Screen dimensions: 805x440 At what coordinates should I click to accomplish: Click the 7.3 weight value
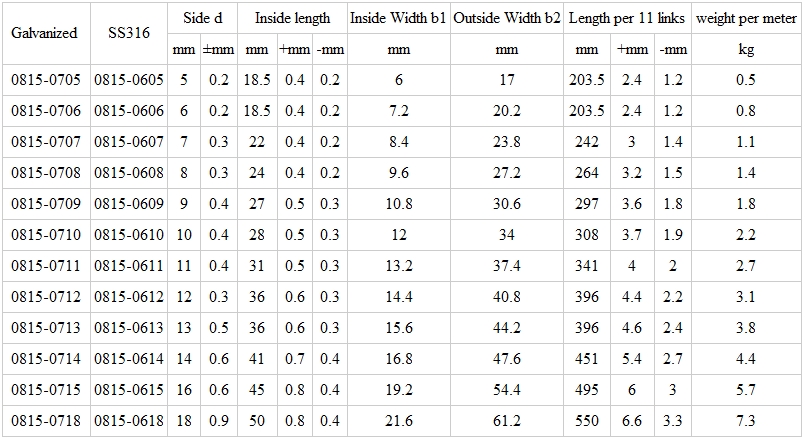coord(746,421)
